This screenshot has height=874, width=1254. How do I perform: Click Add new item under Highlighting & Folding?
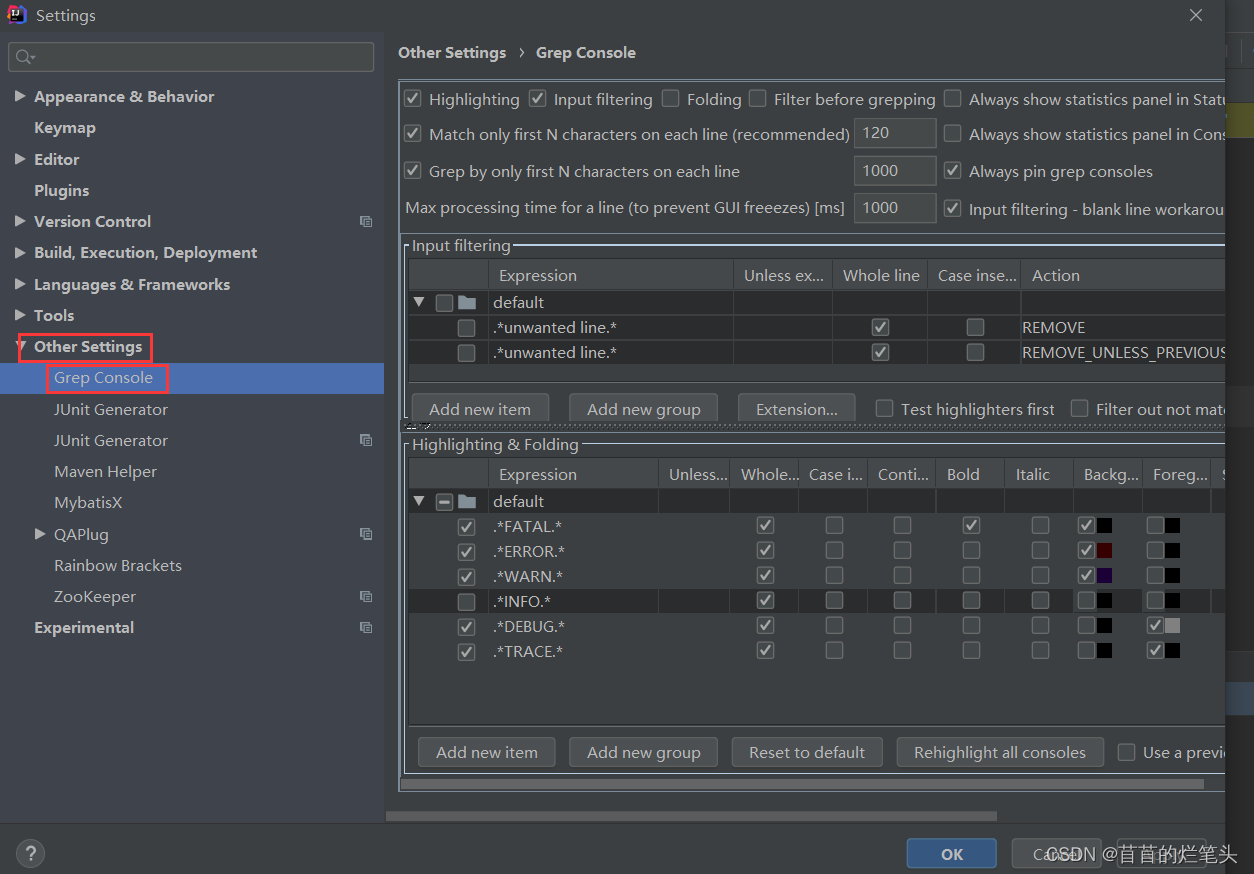487,752
